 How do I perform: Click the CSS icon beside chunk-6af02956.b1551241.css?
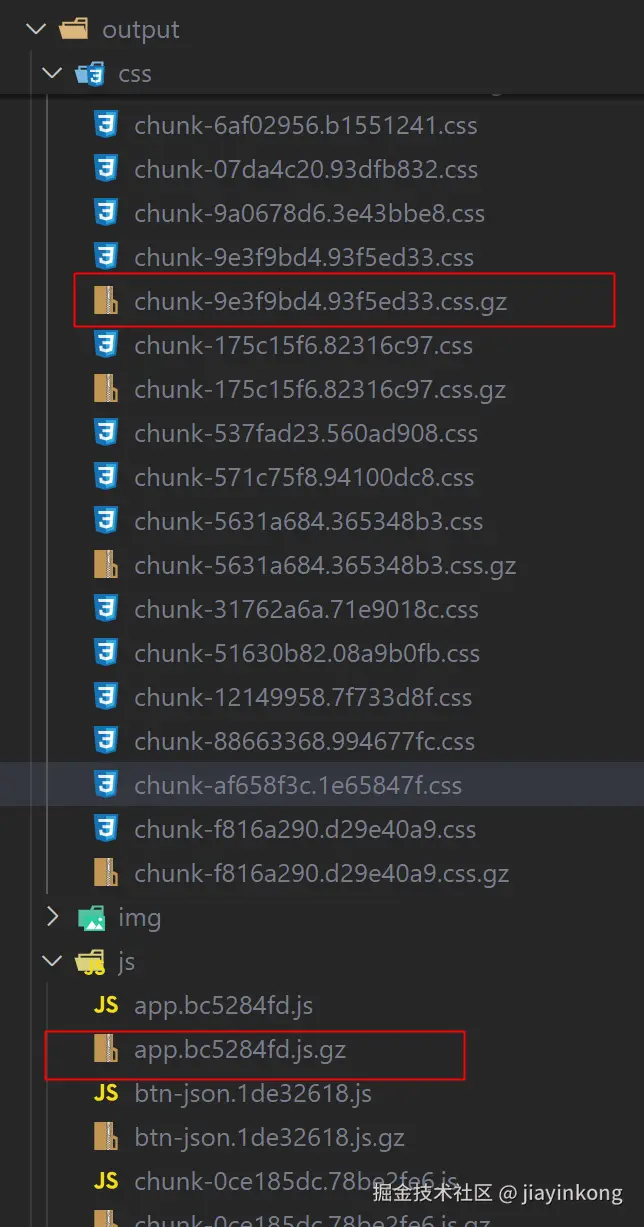point(106,125)
